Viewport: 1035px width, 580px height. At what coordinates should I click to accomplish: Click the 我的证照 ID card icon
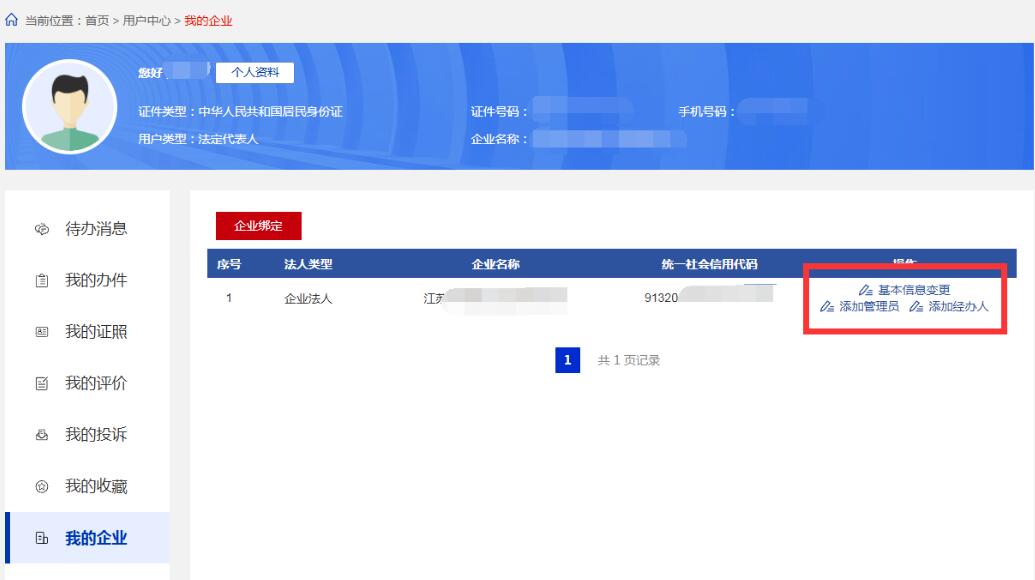pyautogui.click(x=42, y=333)
